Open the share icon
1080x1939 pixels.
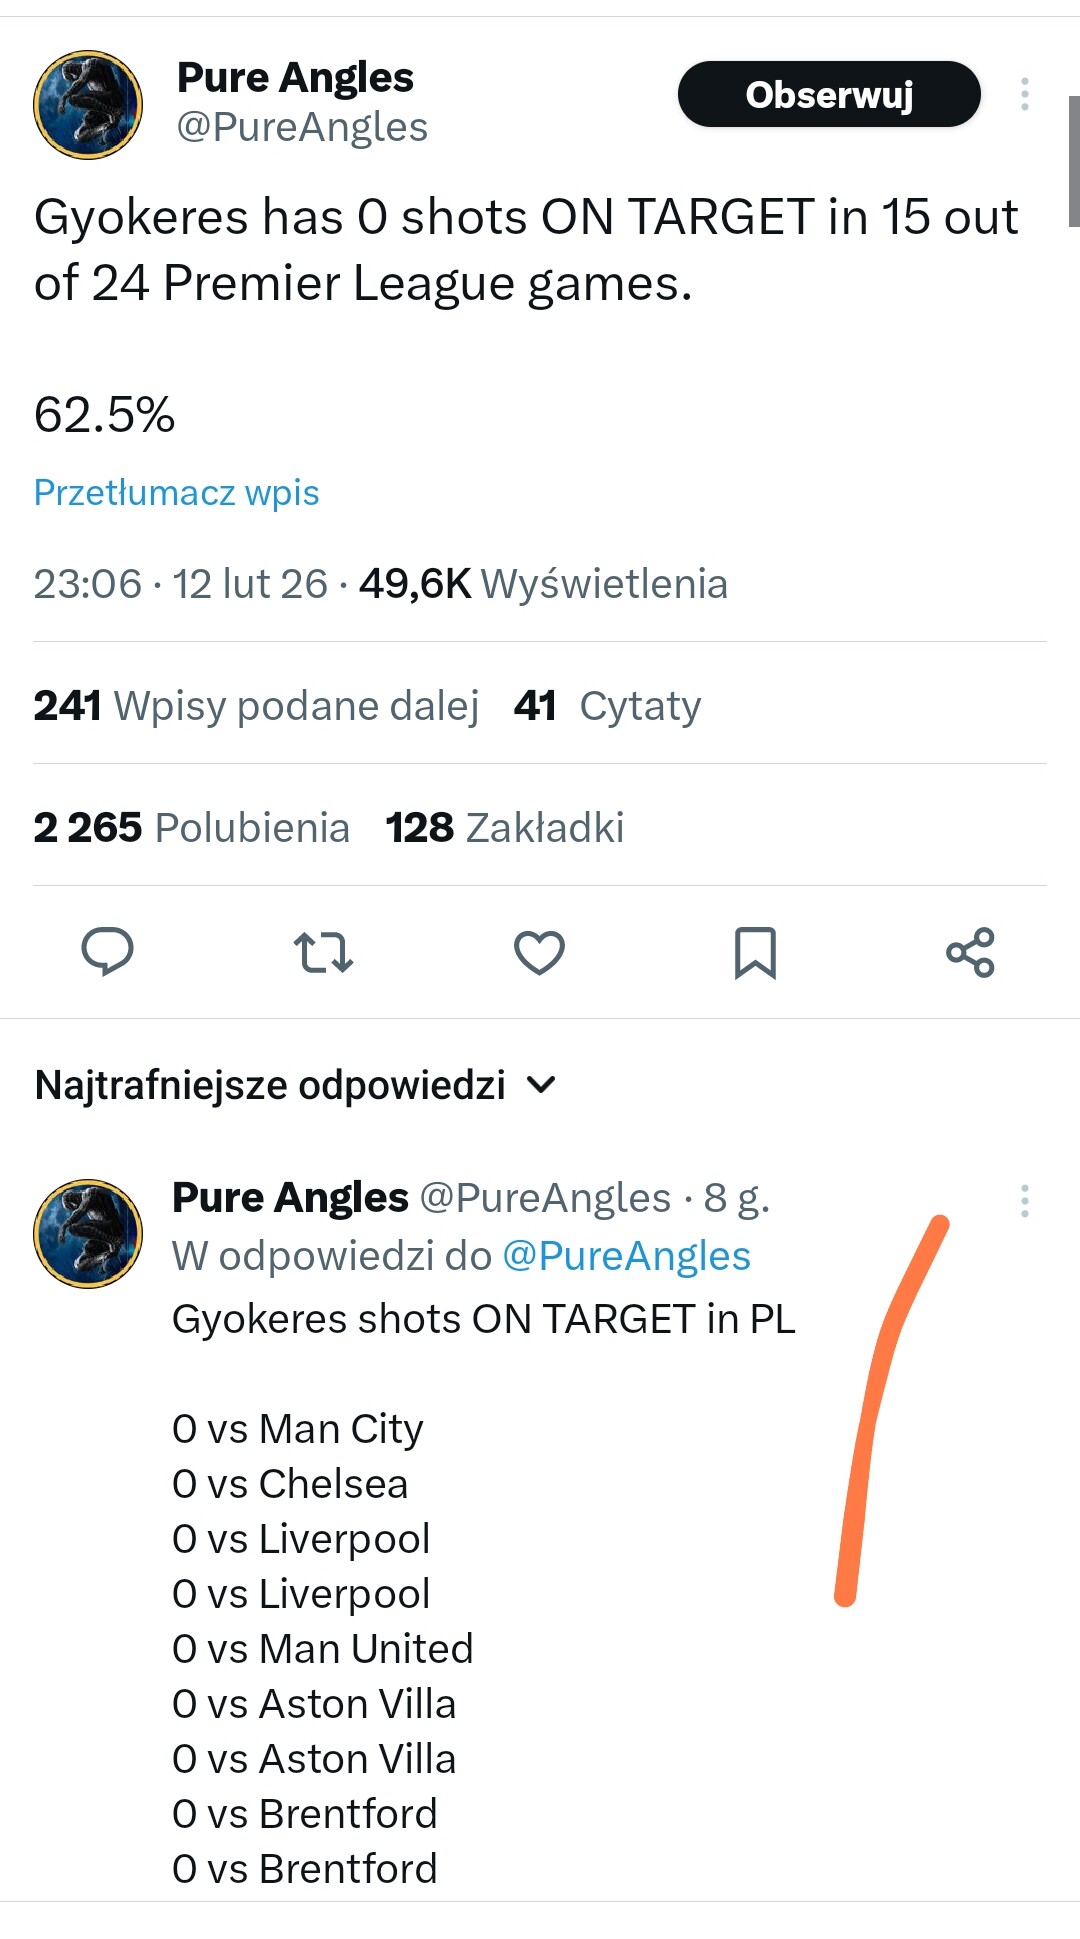point(970,952)
